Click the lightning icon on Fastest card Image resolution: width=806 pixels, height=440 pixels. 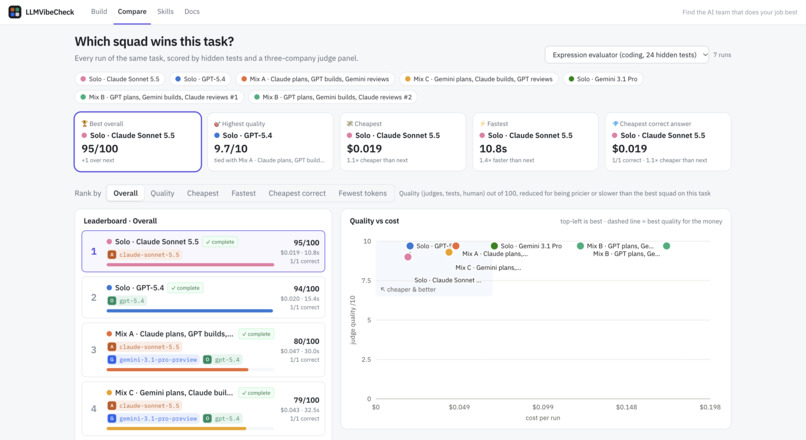482,123
